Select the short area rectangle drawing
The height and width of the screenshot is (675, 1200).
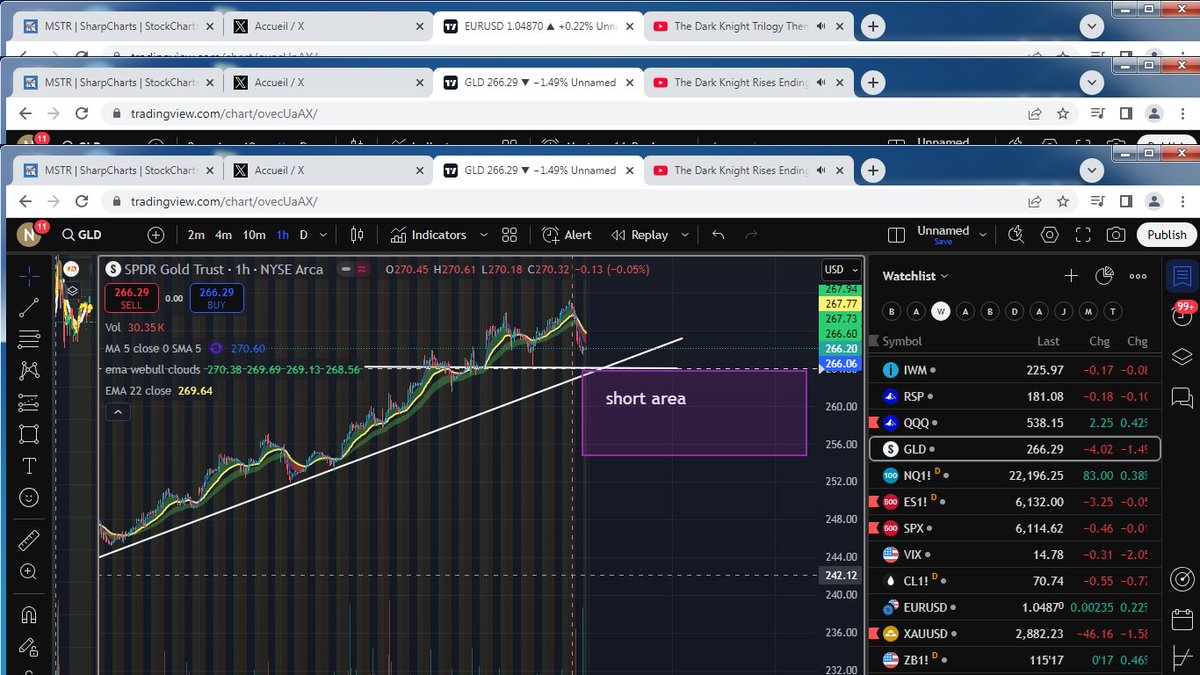(x=694, y=413)
